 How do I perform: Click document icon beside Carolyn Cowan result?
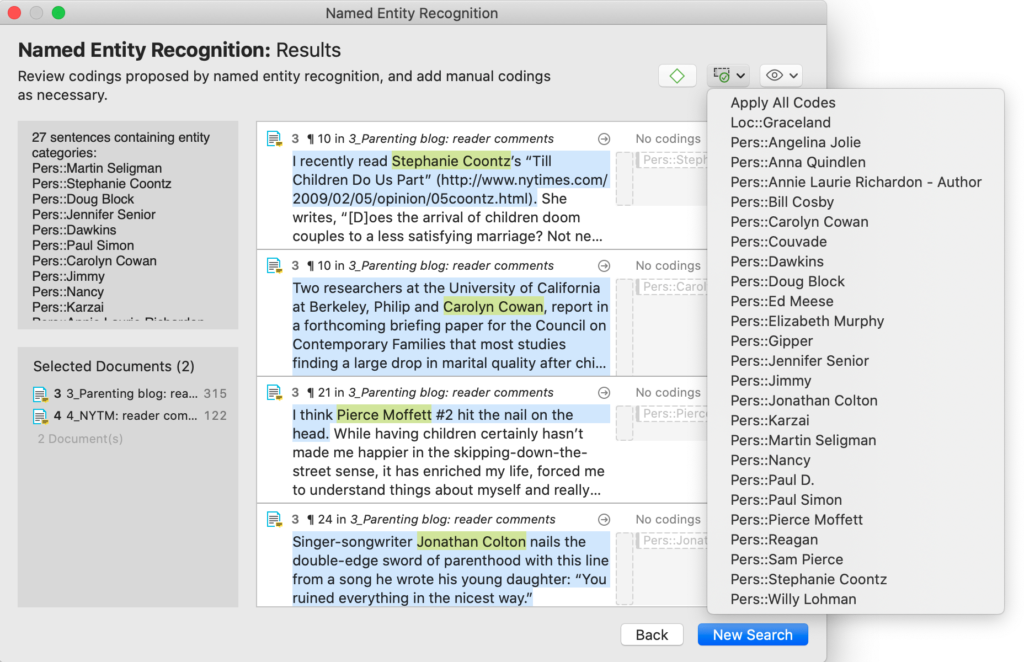coord(274,266)
